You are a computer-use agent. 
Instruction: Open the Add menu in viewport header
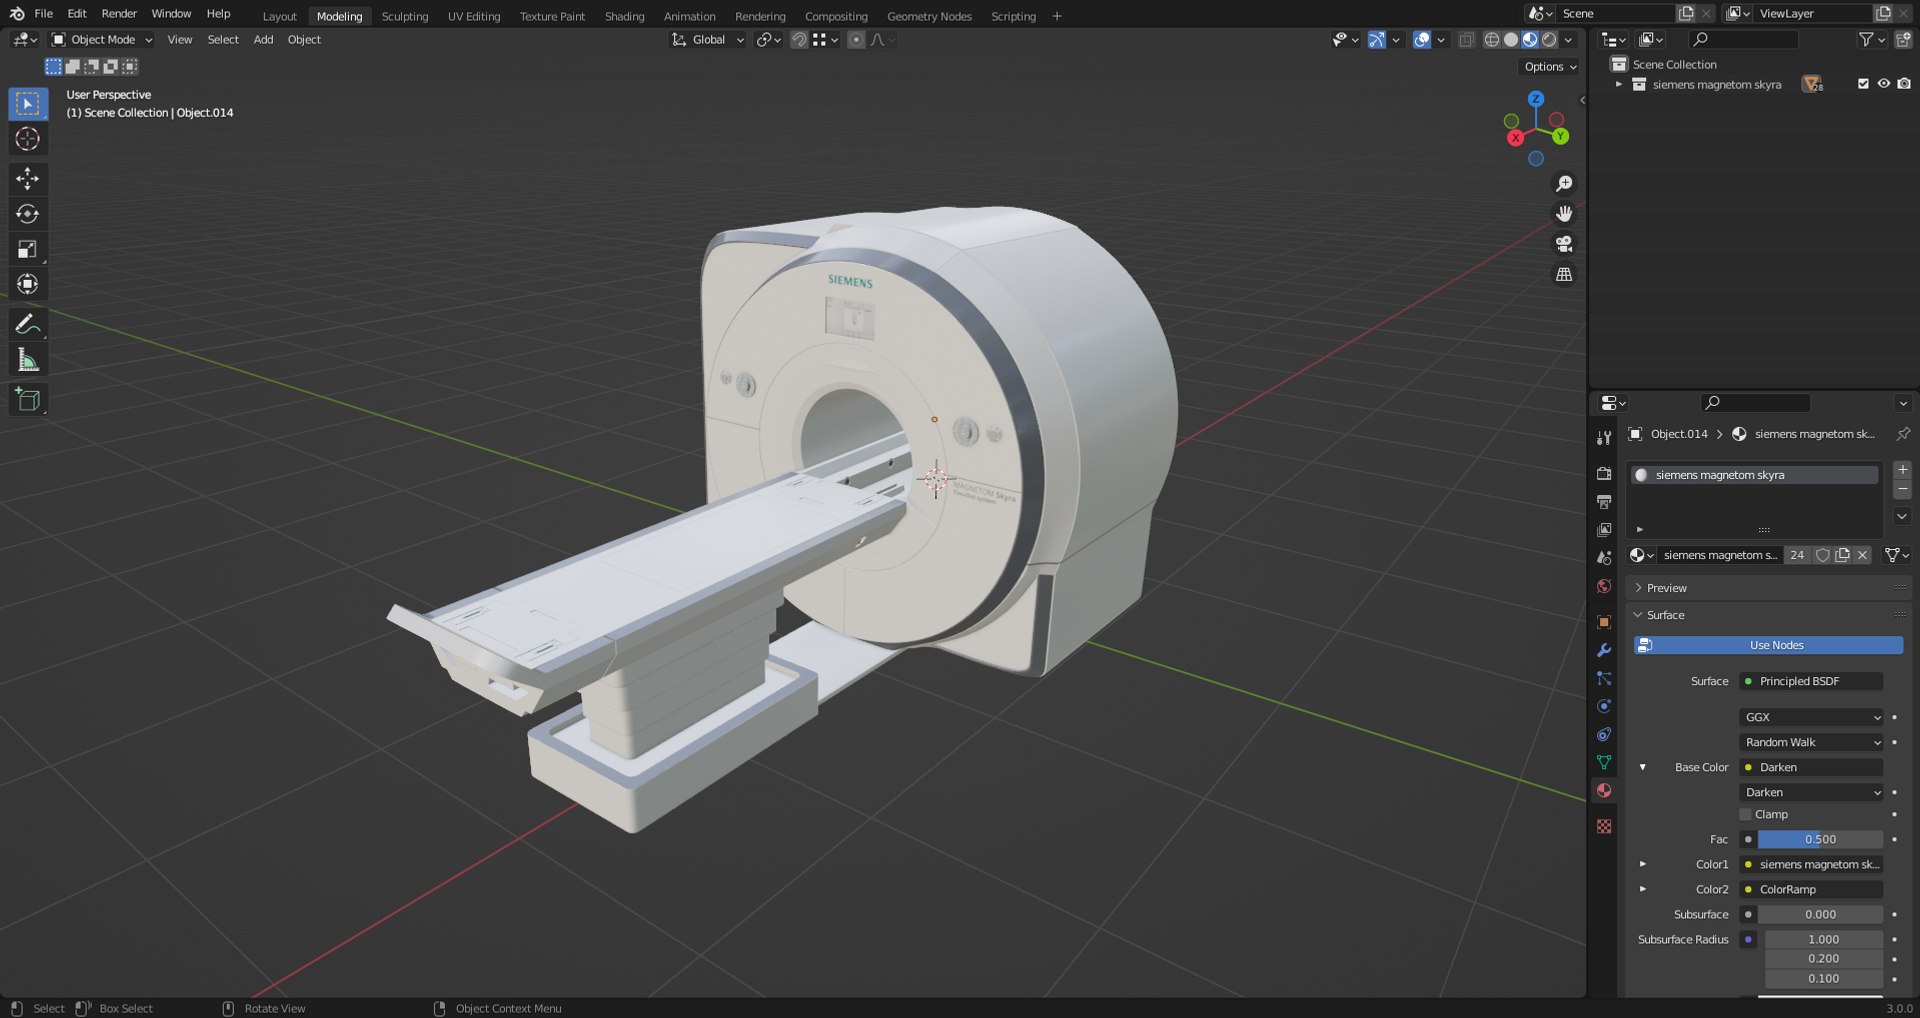[x=263, y=40]
